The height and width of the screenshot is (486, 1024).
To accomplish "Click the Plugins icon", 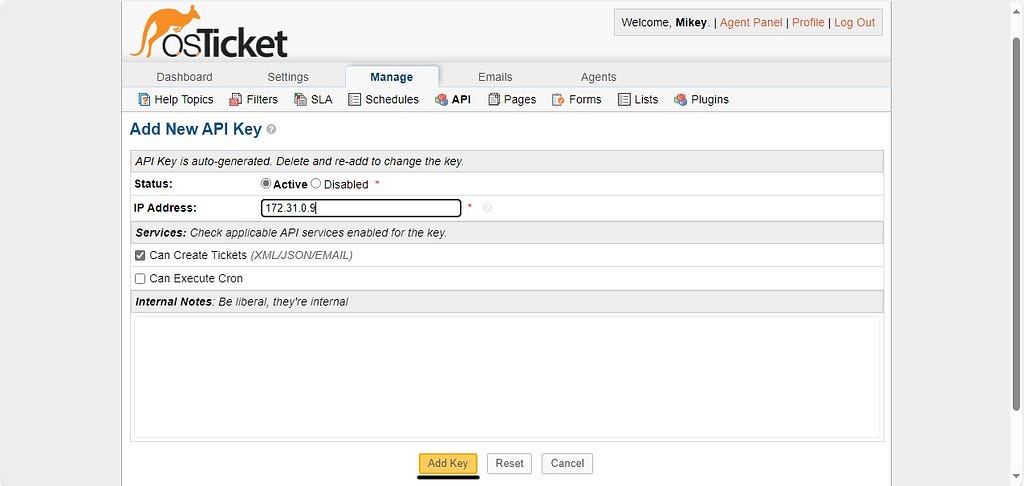I will tap(680, 99).
